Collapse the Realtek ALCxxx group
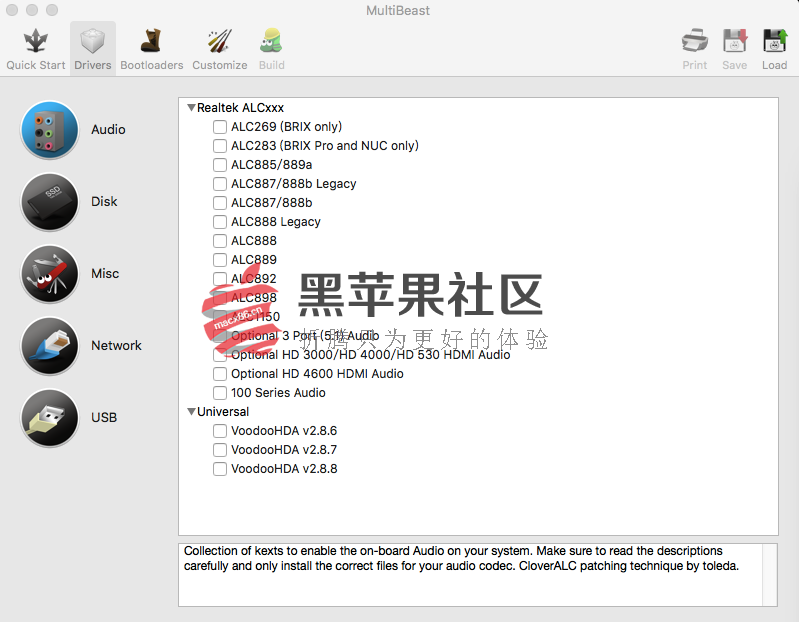 click(191, 107)
